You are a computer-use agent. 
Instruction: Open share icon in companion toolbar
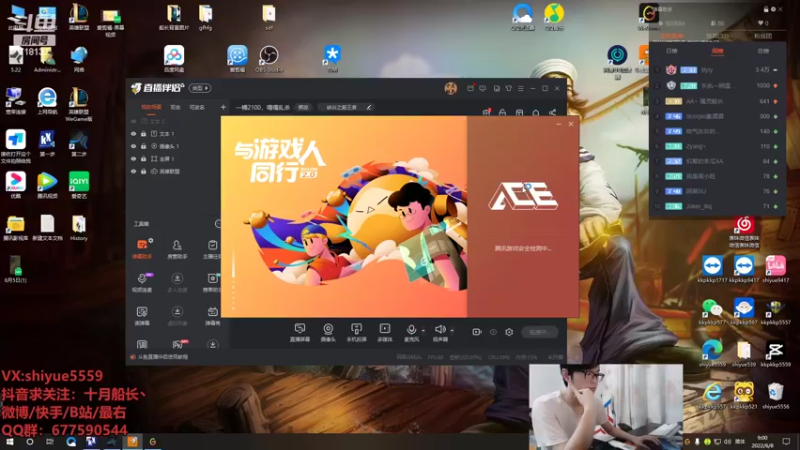pyautogui.click(x=553, y=112)
